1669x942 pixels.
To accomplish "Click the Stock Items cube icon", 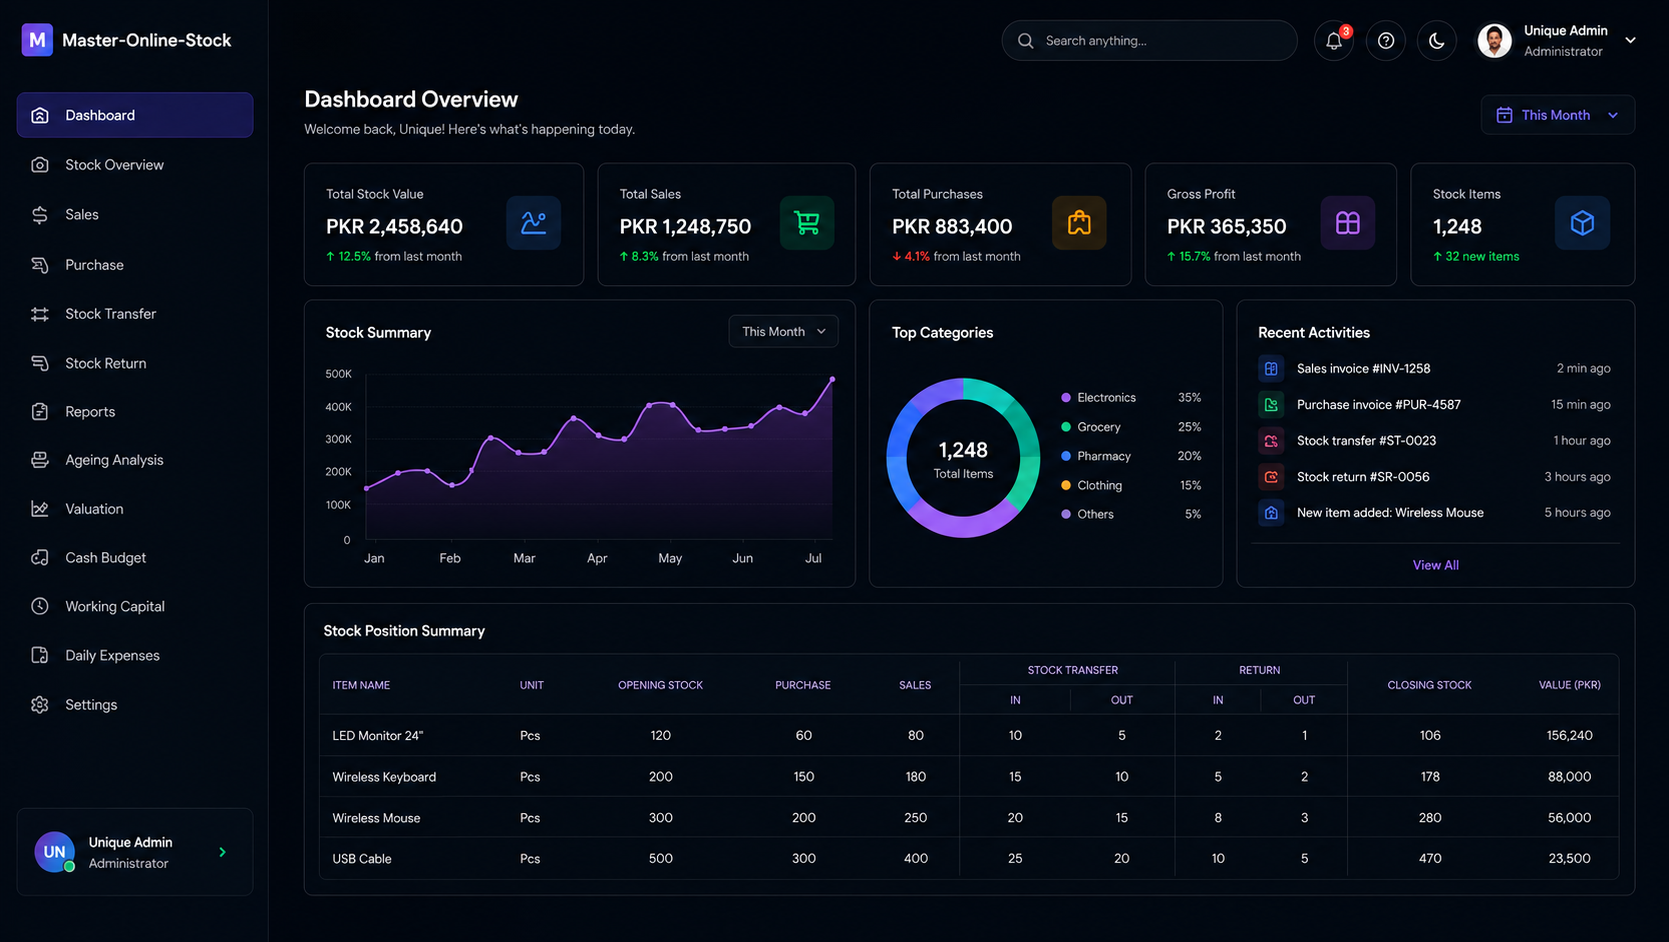I will click(1582, 222).
